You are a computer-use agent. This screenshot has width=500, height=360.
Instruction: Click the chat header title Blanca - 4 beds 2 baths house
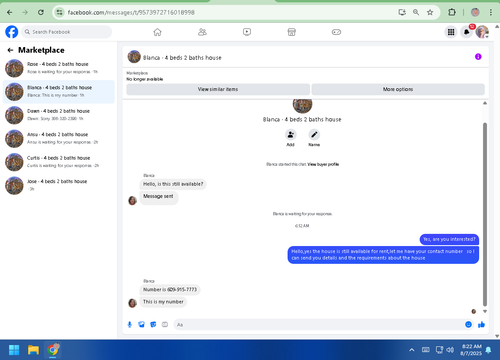pos(182,58)
